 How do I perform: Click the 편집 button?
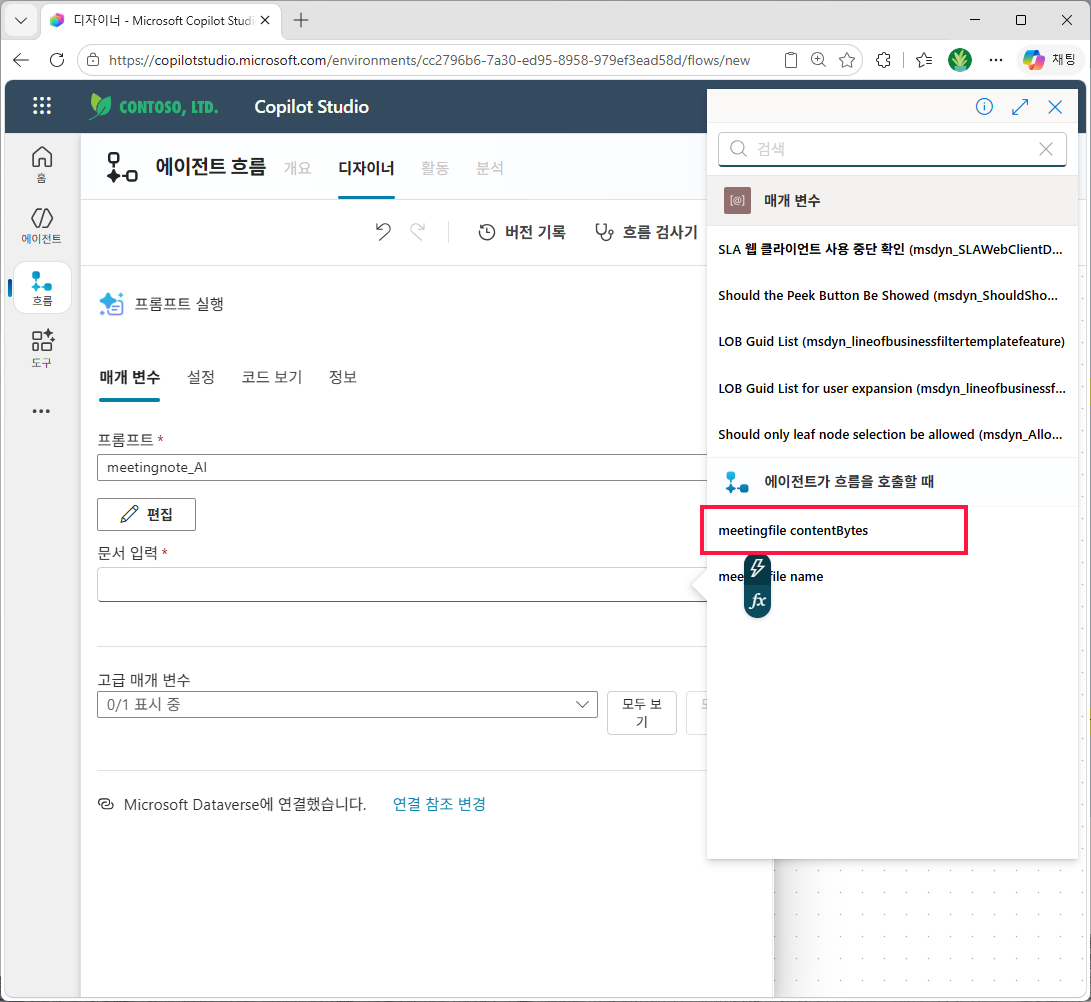pos(146,514)
